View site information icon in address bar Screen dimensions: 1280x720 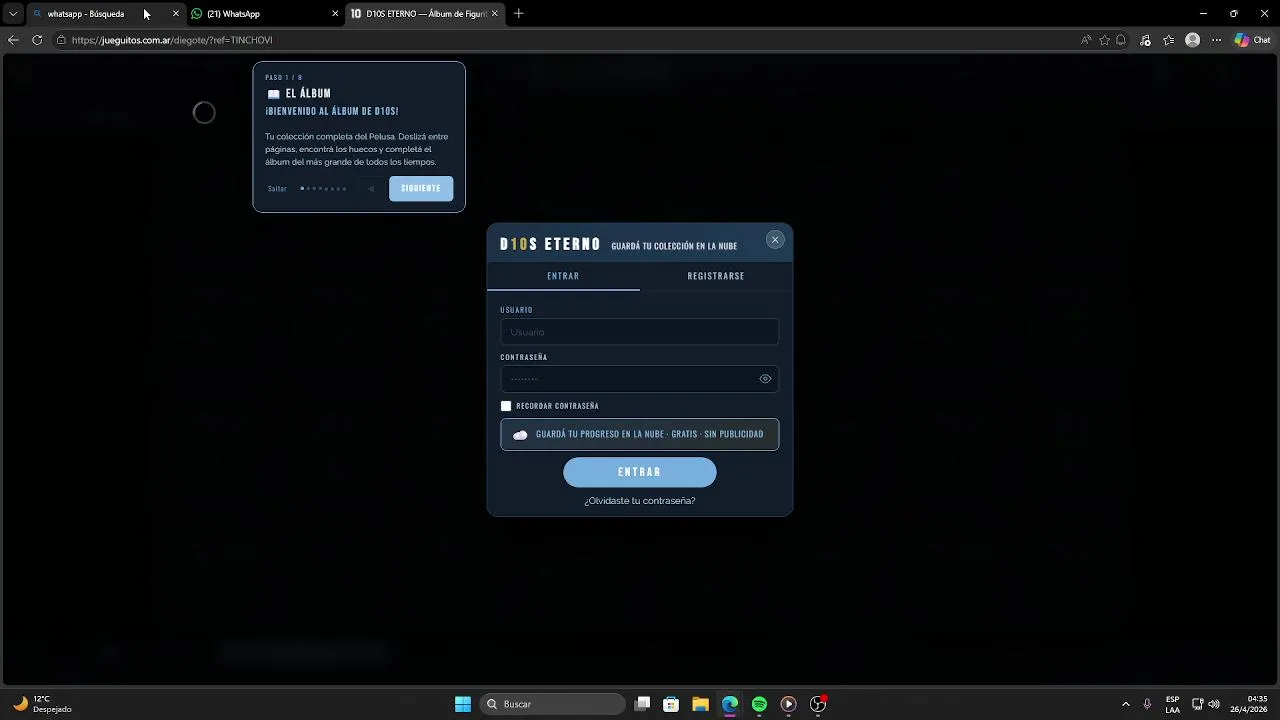[61, 40]
